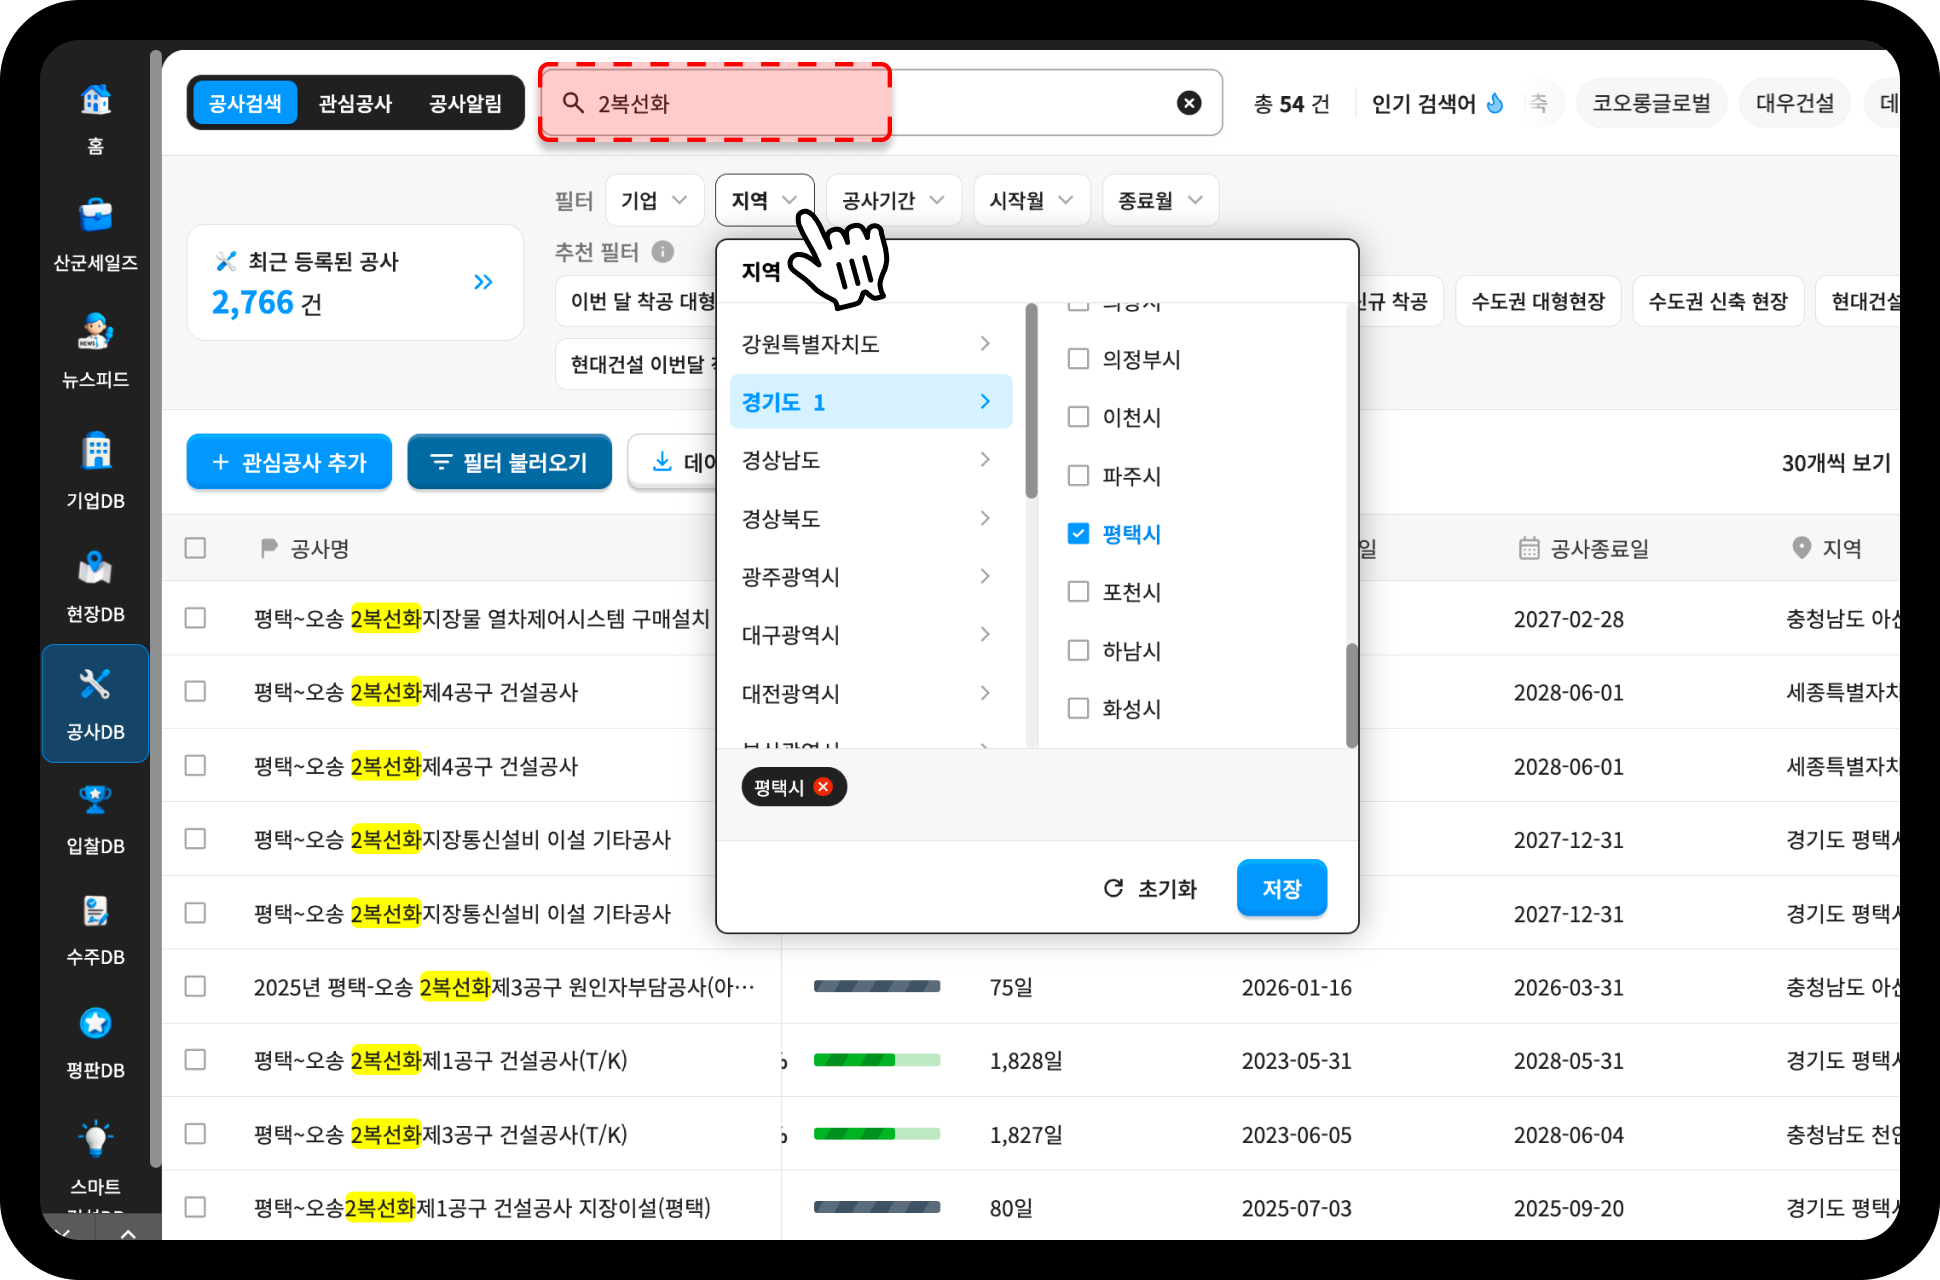The height and width of the screenshot is (1280, 1940).
Task: Toggle the select-all checkbox in table header
Action: [195, 548]
